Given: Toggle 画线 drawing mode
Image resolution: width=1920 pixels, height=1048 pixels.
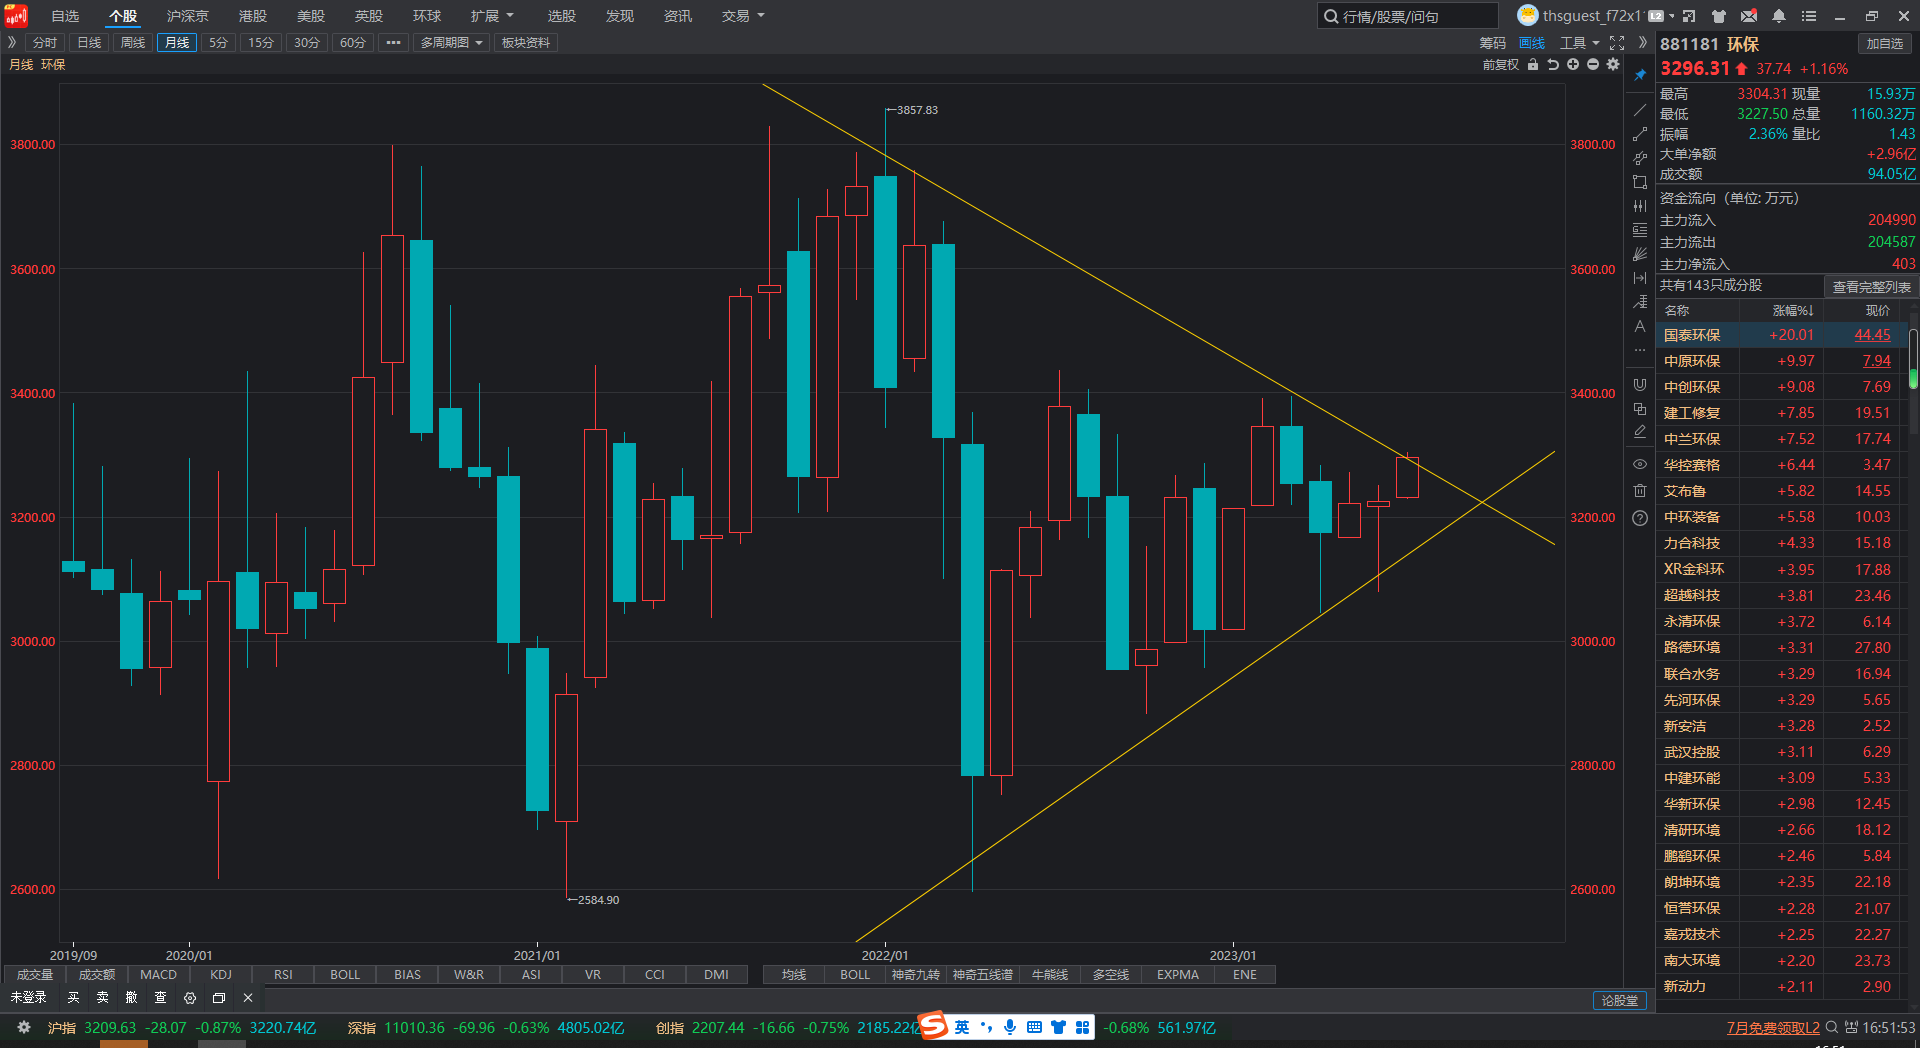Looking at the screenshot, I should [1531, 43].
